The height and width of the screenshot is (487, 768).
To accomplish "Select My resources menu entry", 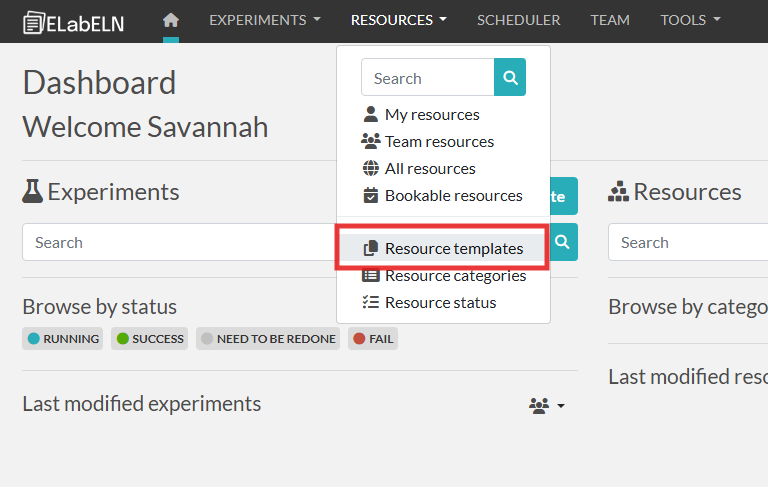I will pos(431,114).
